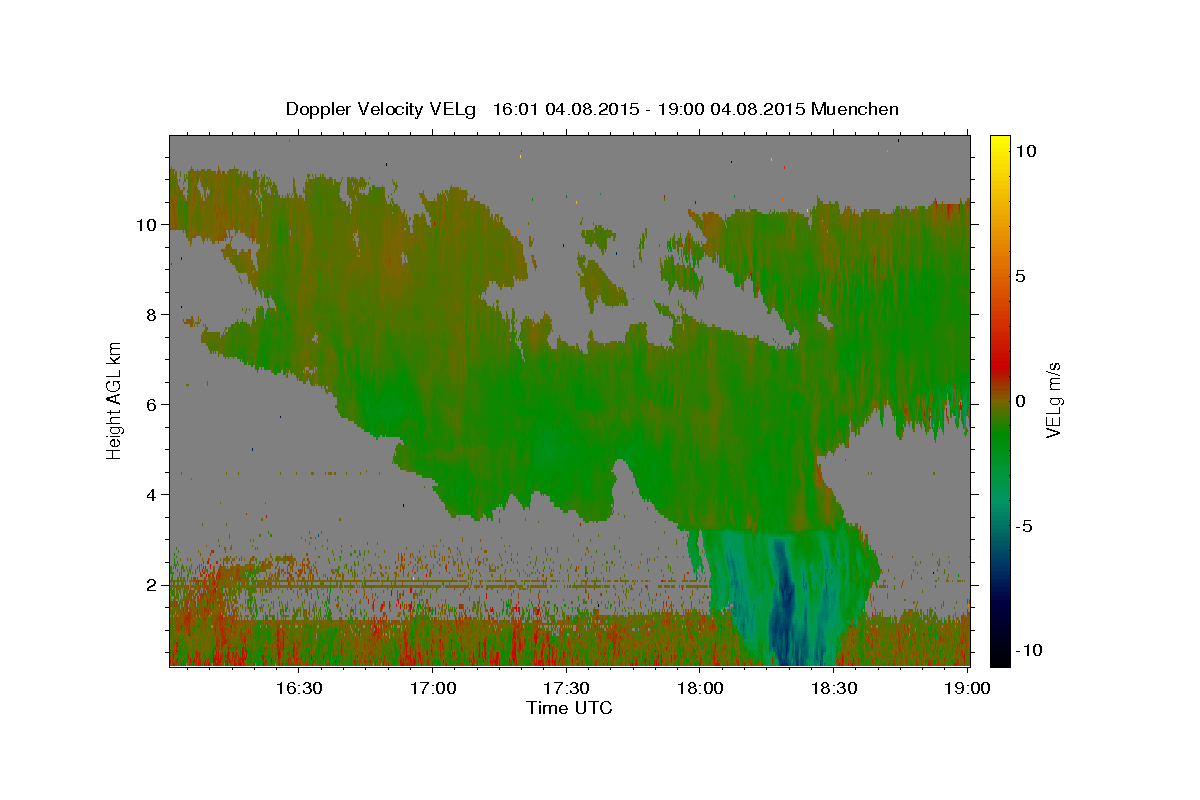
Task: Click the 'Time UTC' x-axis label
Action: point(569,708)
